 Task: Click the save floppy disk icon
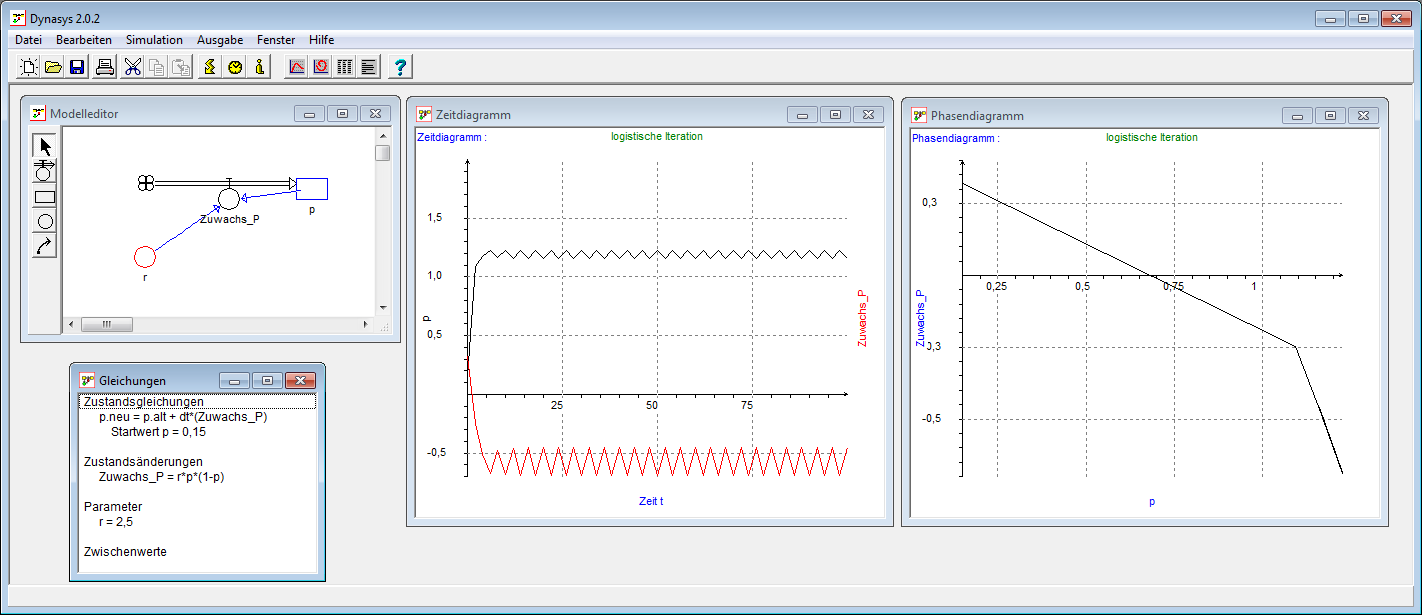pyautogui.click(x=77, y=67)
